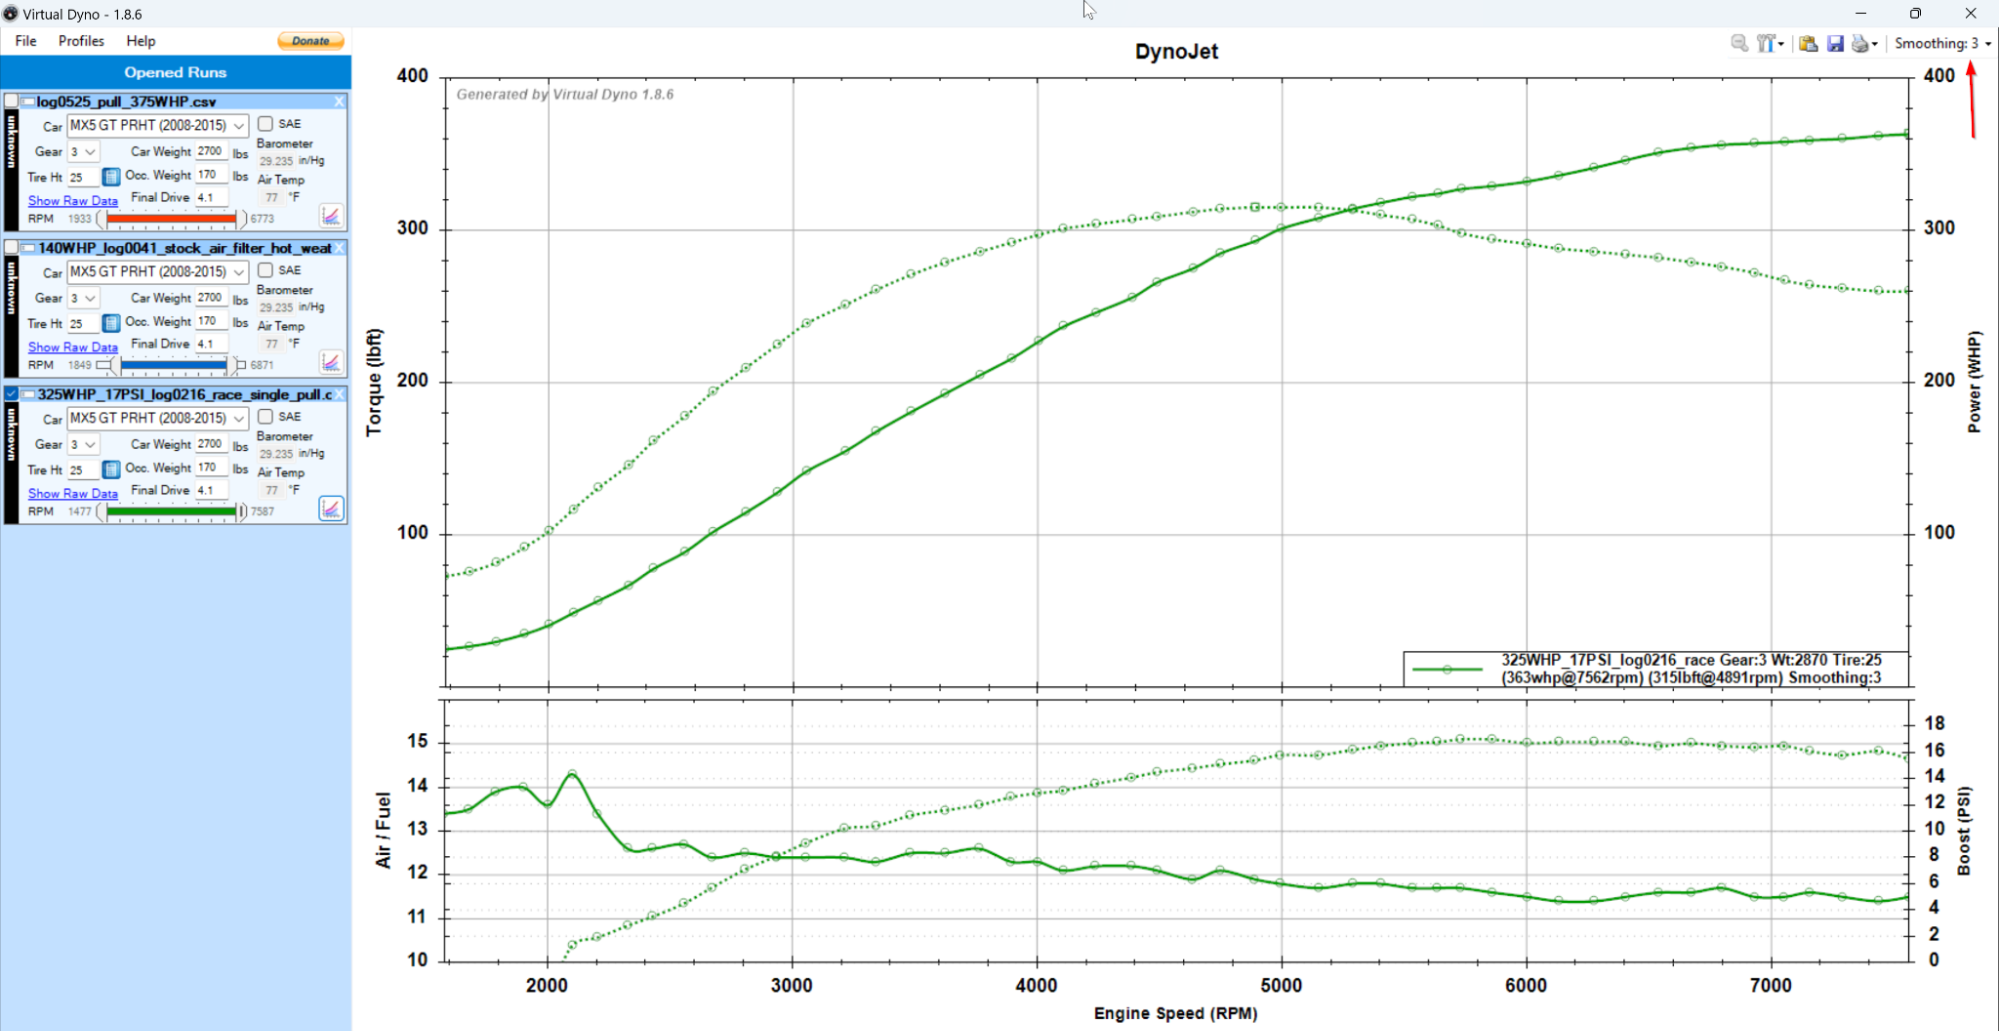Click graph options icon for log0525_pull_375WHP run
1999x1031 pixels.
(x=331, y=216)
